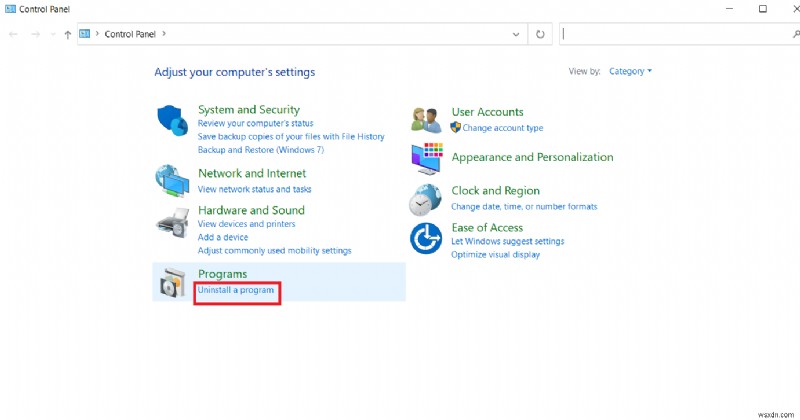Open the Hardware and Sound printer icon
The image size is (800, 420).
(172, 223)
